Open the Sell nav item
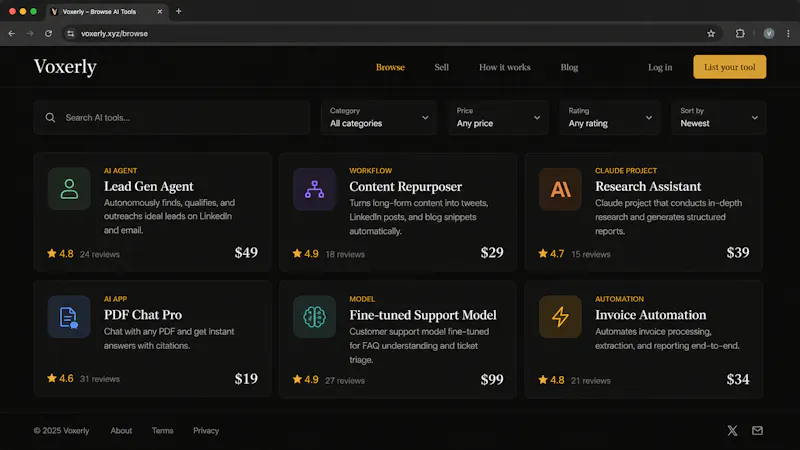Image resolution: width=800 pixels, height=450 pixels. 441,67
